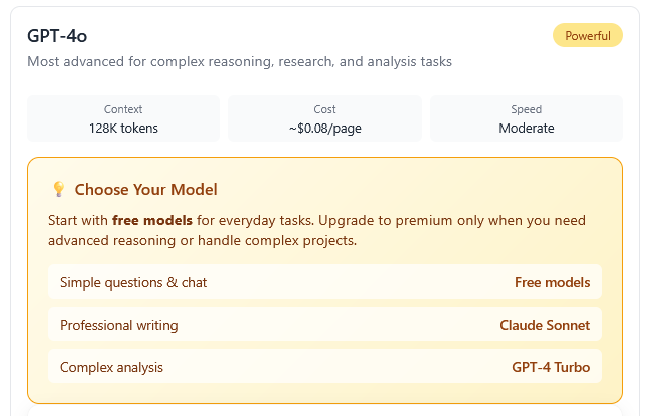Select the Simple questions & chat label
The image size is (652, 416).
pyautogui.click(x=133, y=282)
